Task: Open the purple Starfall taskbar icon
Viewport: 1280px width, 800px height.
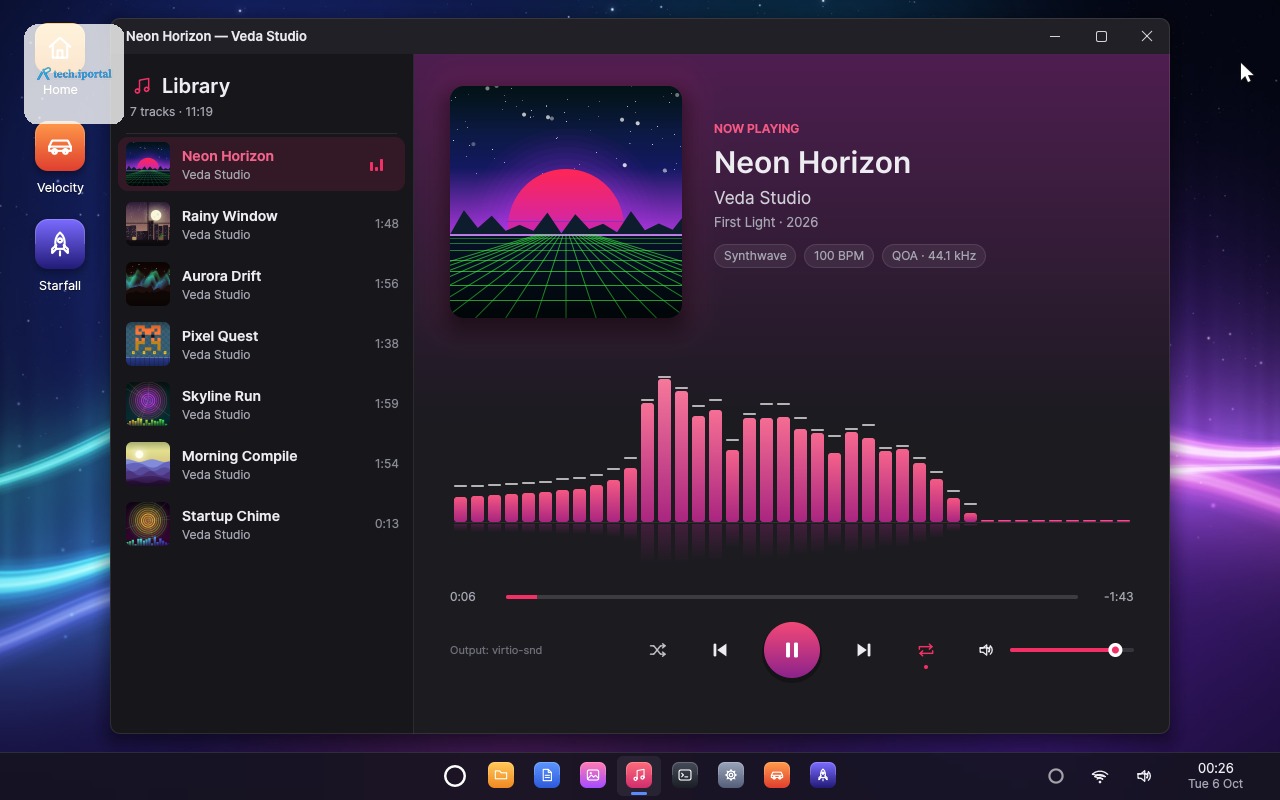Action: (823, 775)
